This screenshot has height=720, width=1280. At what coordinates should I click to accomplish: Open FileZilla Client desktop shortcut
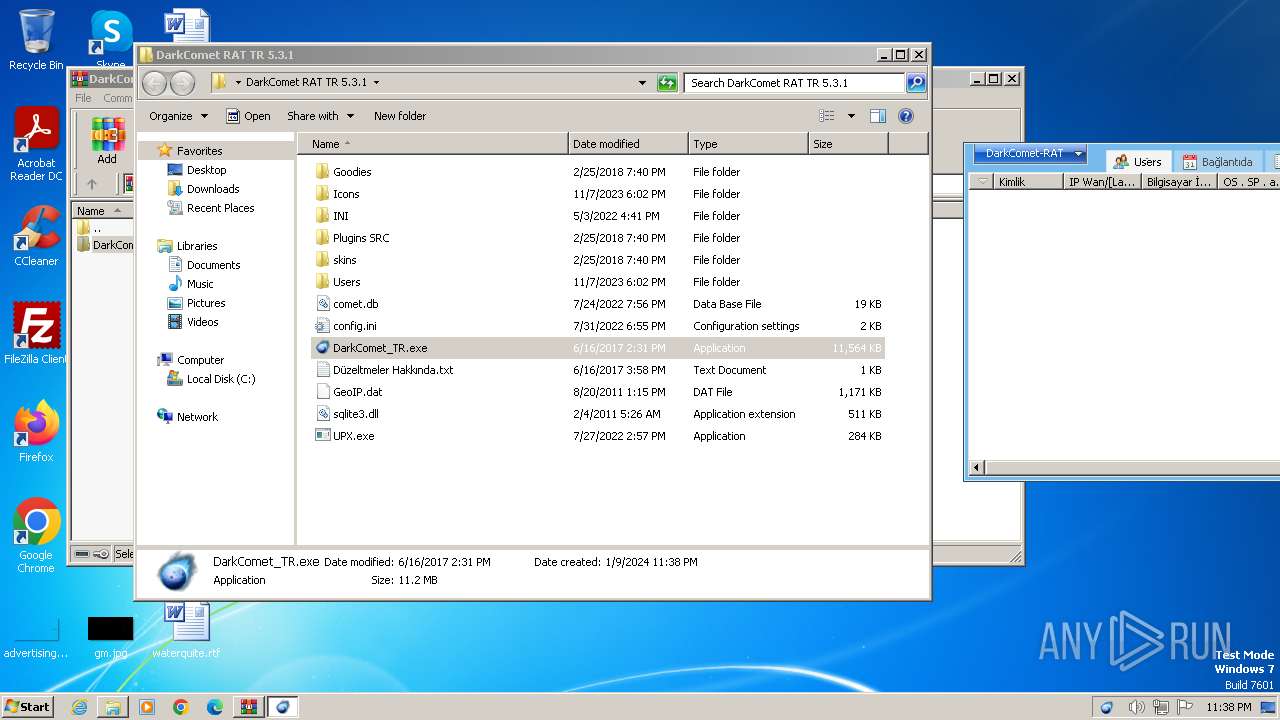click(36, 334)
